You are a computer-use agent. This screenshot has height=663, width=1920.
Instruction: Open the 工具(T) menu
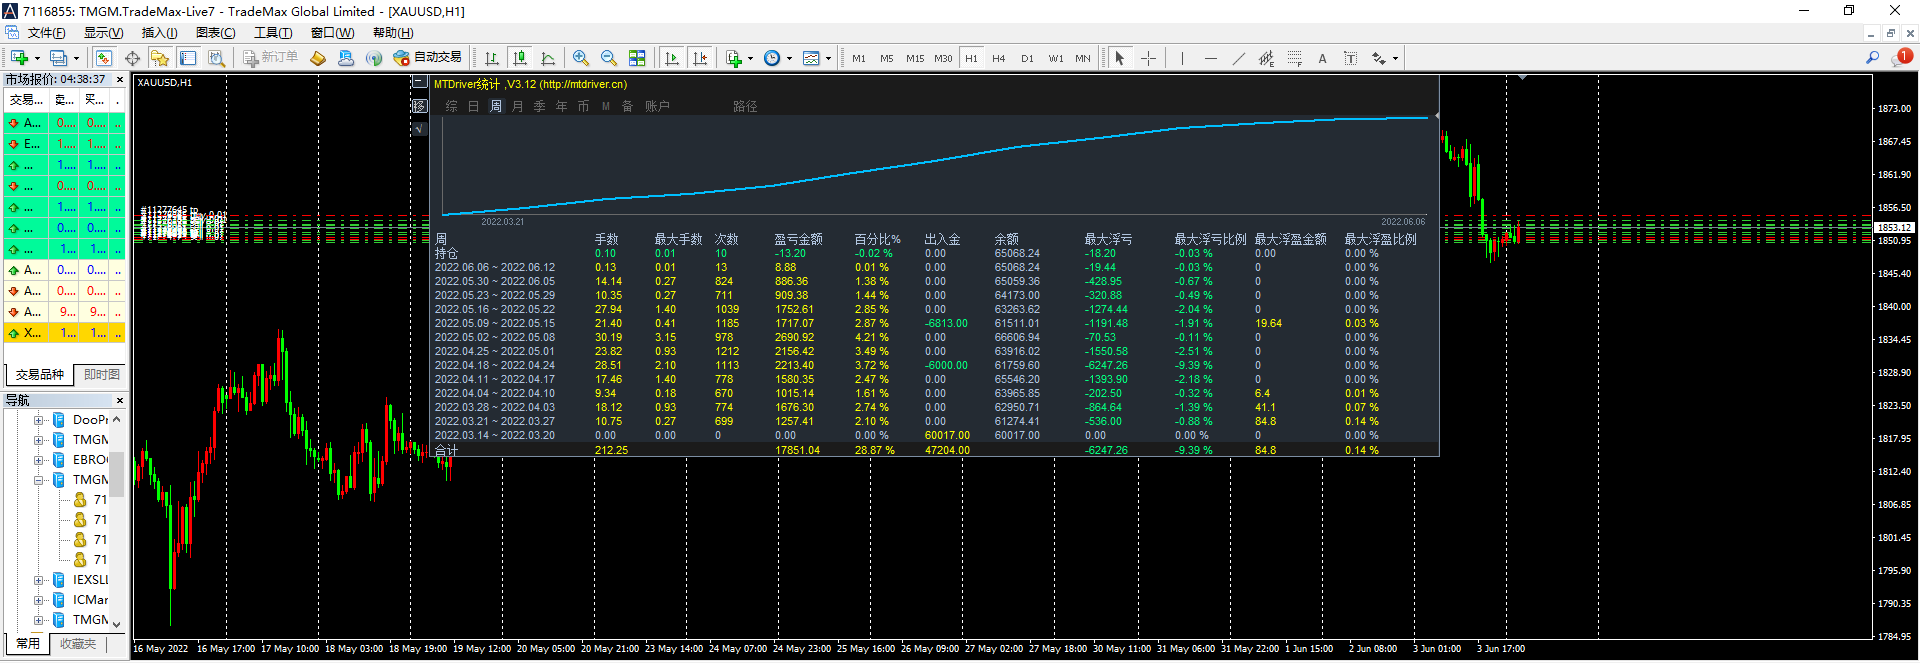click(x=272, y=33)
